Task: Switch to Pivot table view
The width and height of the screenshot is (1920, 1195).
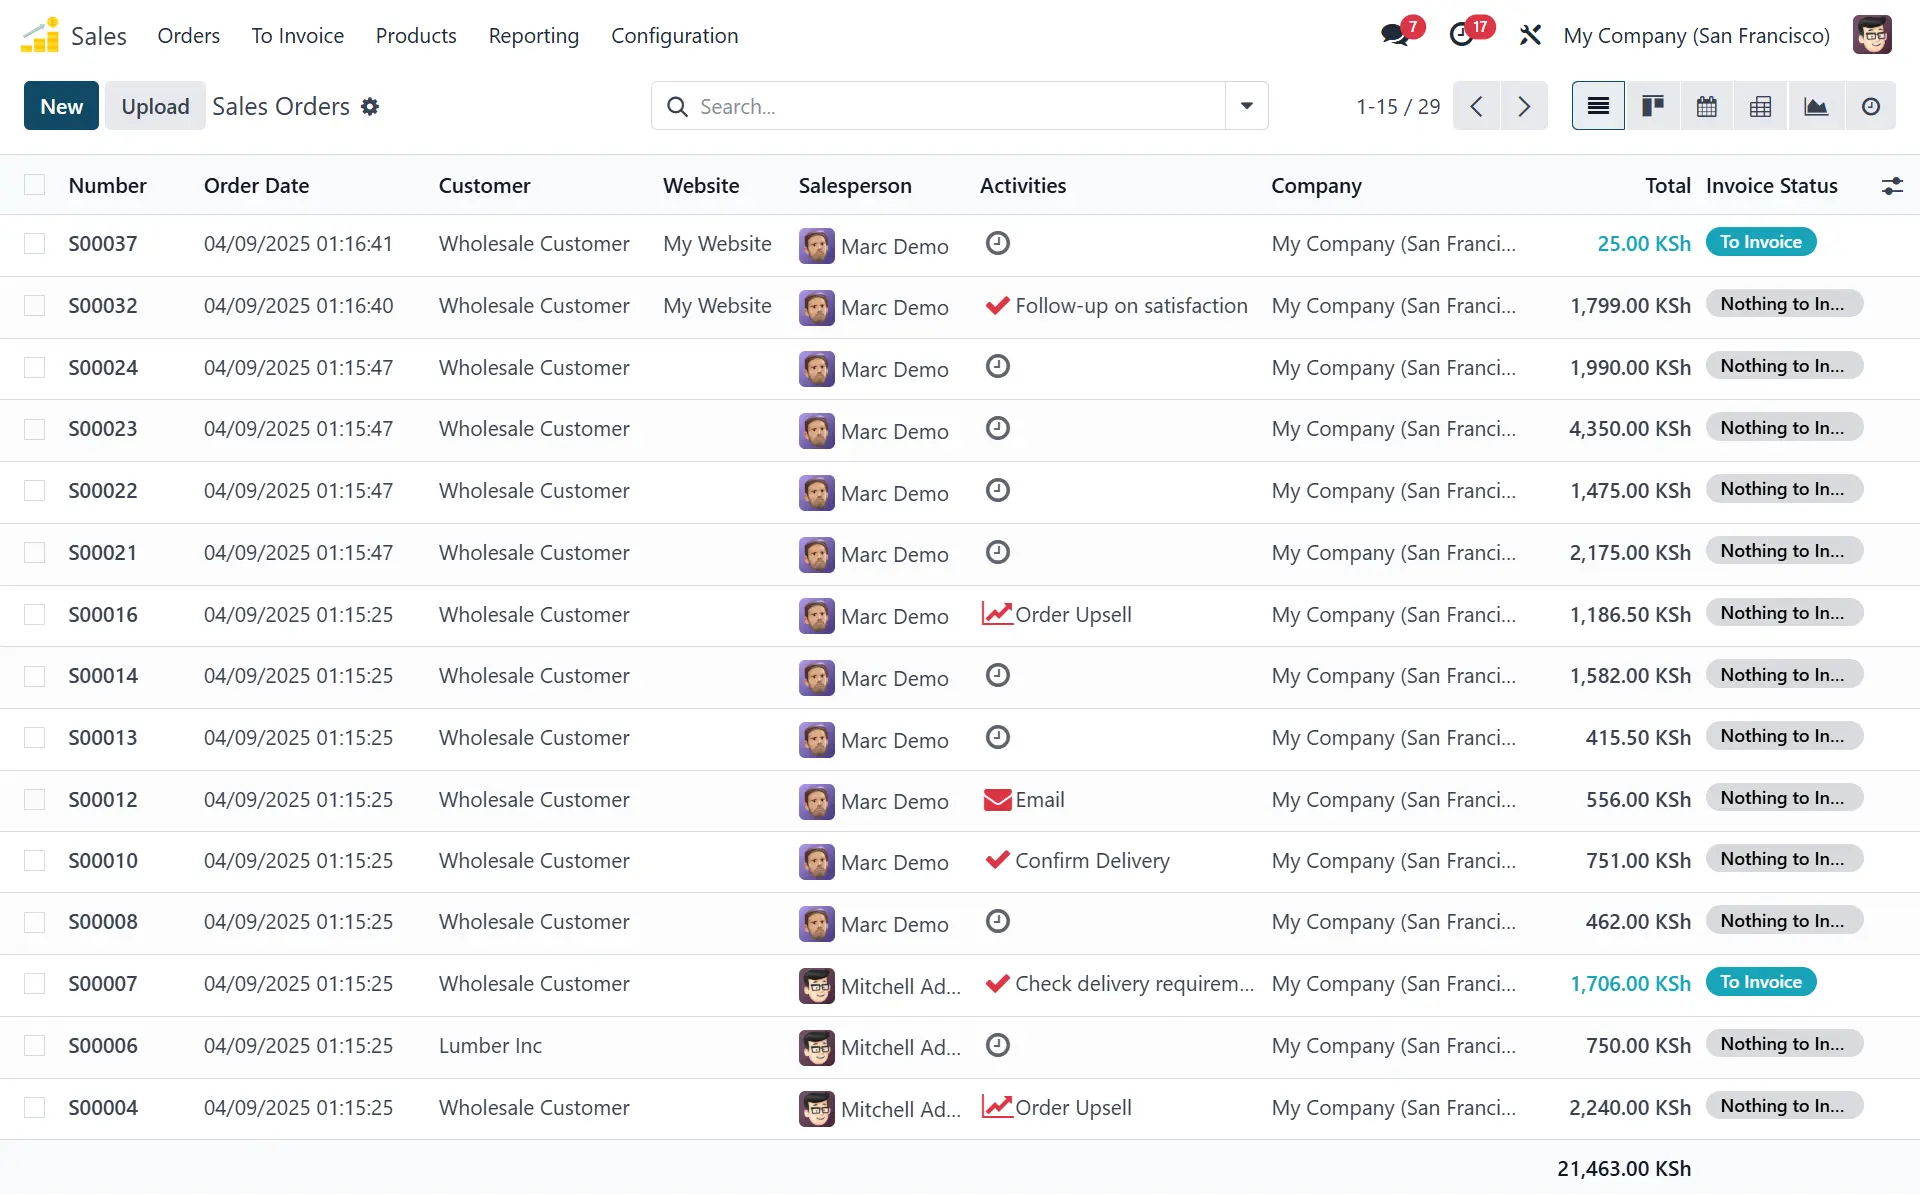Action: 1760,106
